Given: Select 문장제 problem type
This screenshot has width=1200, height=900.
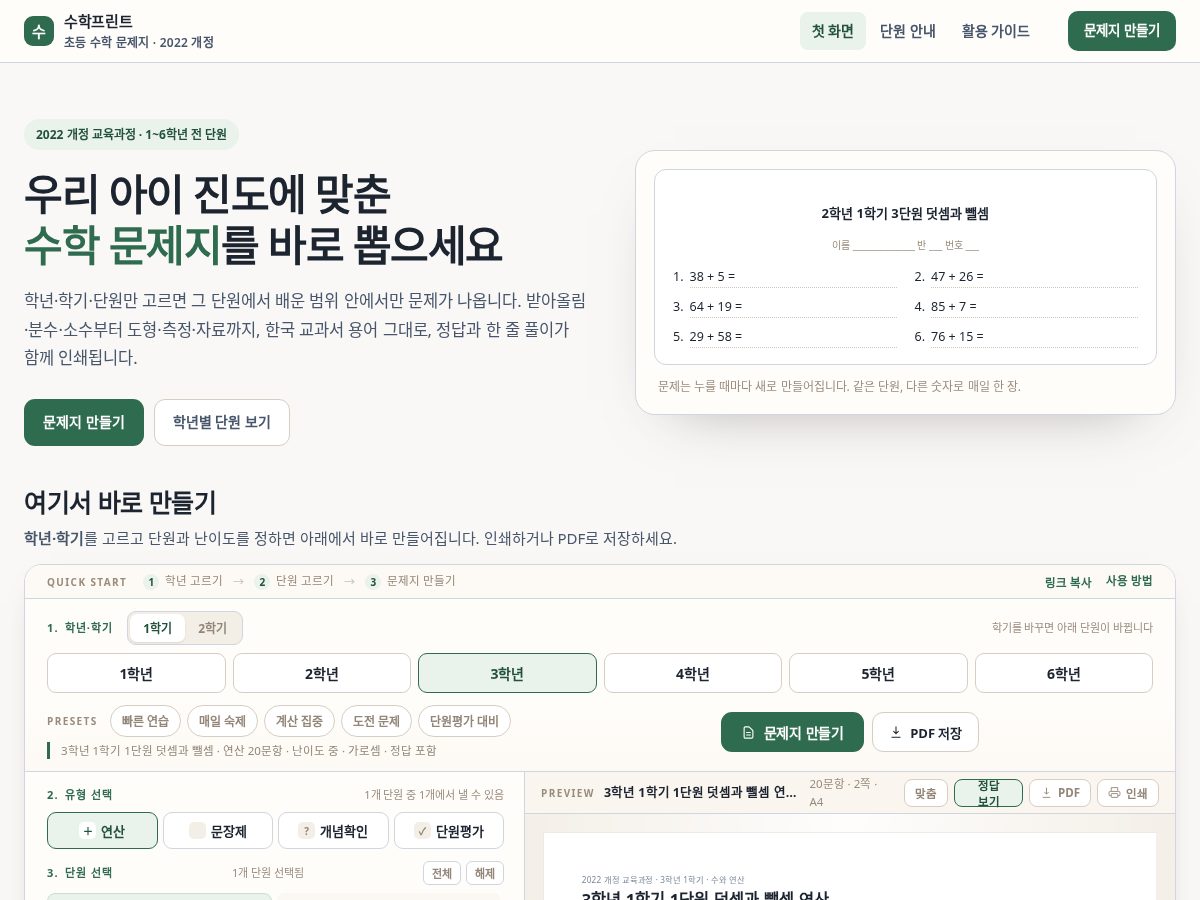Looking at the screenshot, I should [218, 831].
